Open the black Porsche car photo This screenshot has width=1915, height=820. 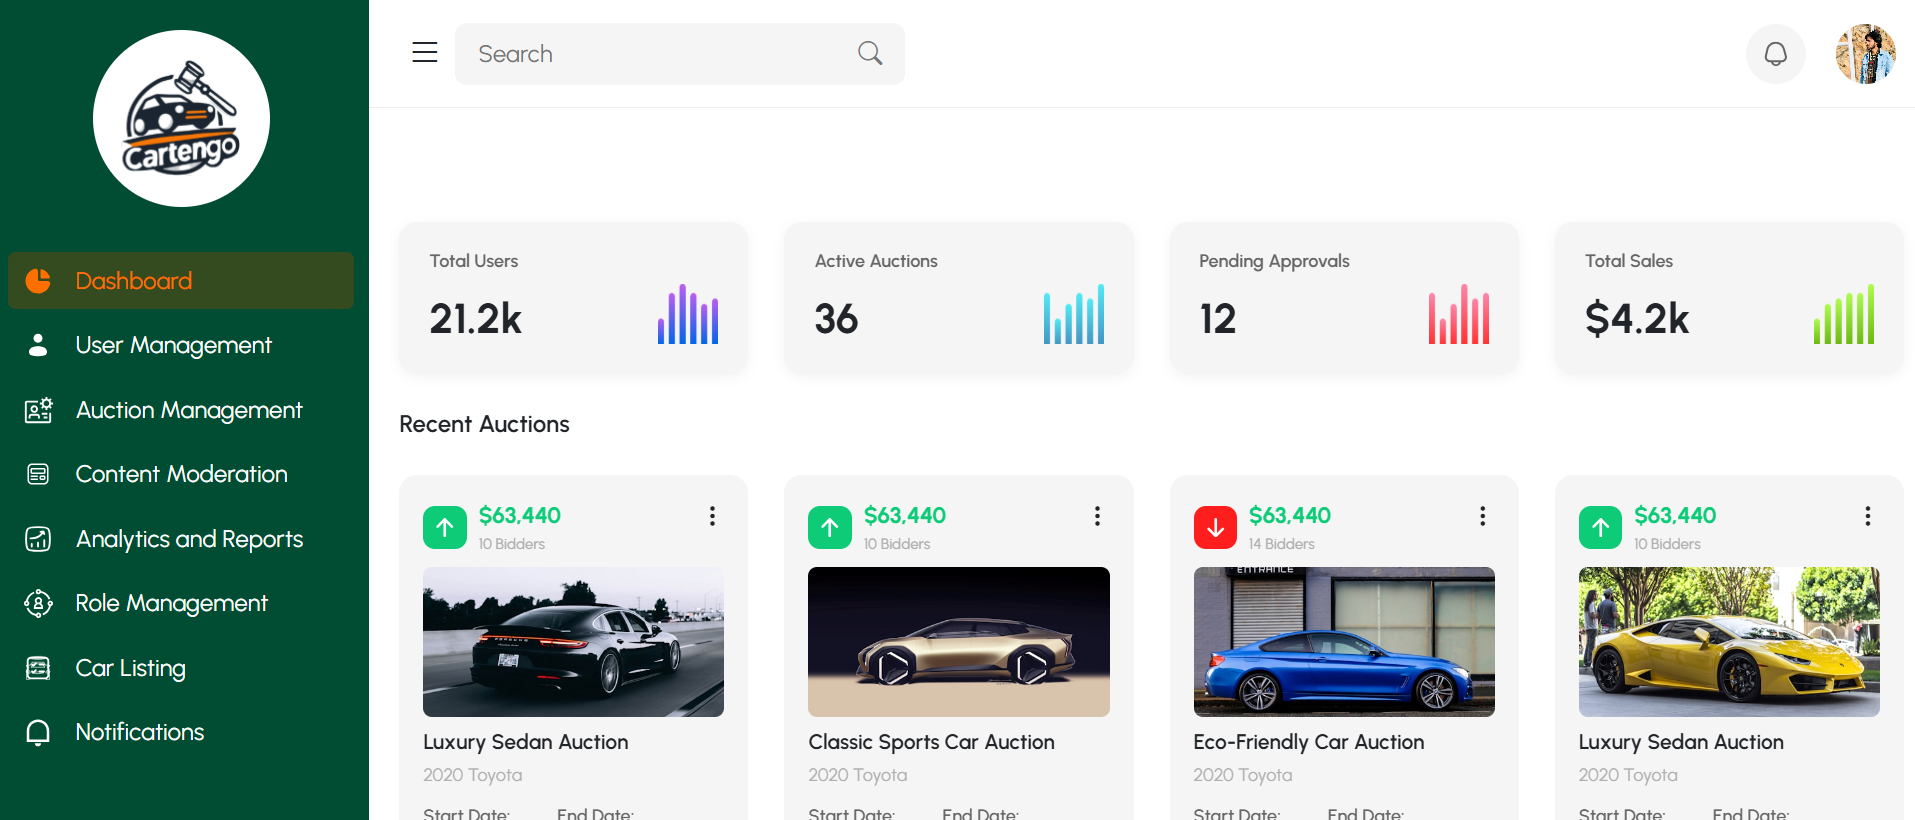click(x=573, y=642)
